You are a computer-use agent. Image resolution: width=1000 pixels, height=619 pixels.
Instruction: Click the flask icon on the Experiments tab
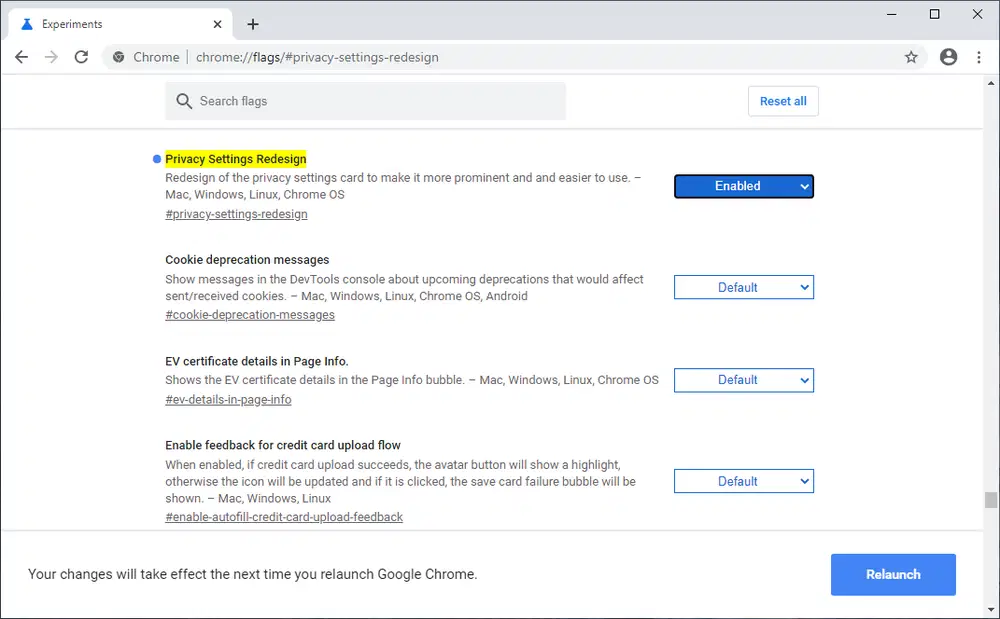pyautogui.click(x=25, y=23)
